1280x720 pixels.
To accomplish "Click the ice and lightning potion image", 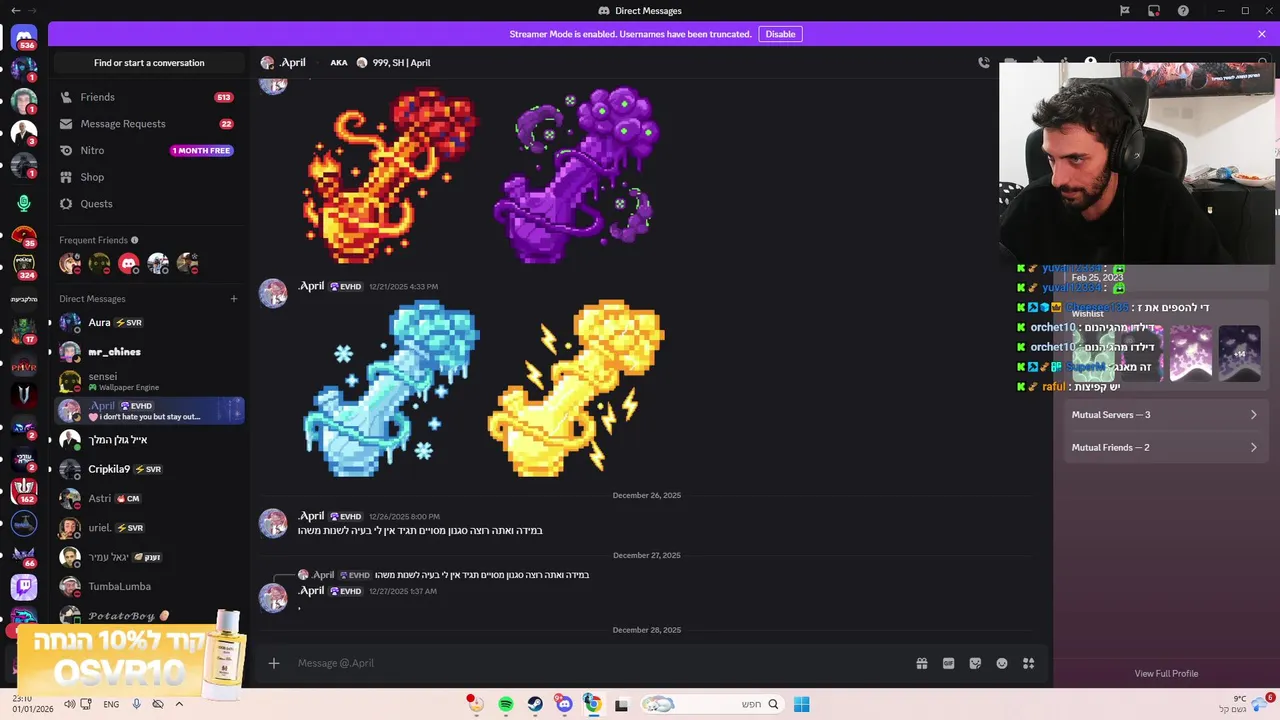I will pyautogui.click(x=483, y=389).
